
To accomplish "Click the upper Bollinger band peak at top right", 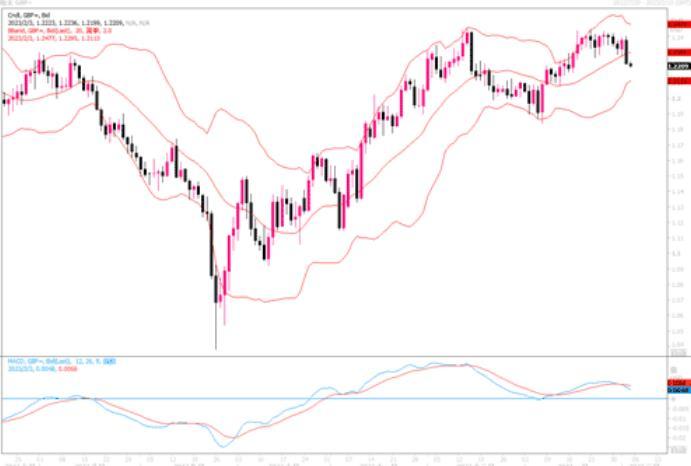I will pos(609,15).
